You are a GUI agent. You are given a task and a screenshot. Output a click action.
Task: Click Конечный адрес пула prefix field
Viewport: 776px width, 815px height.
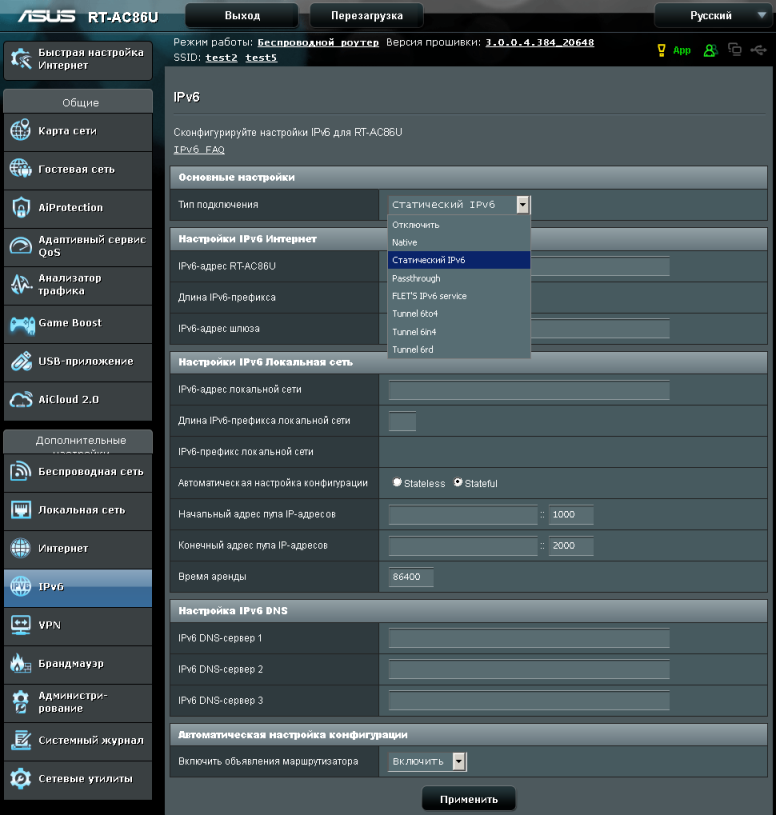point(463,546)
